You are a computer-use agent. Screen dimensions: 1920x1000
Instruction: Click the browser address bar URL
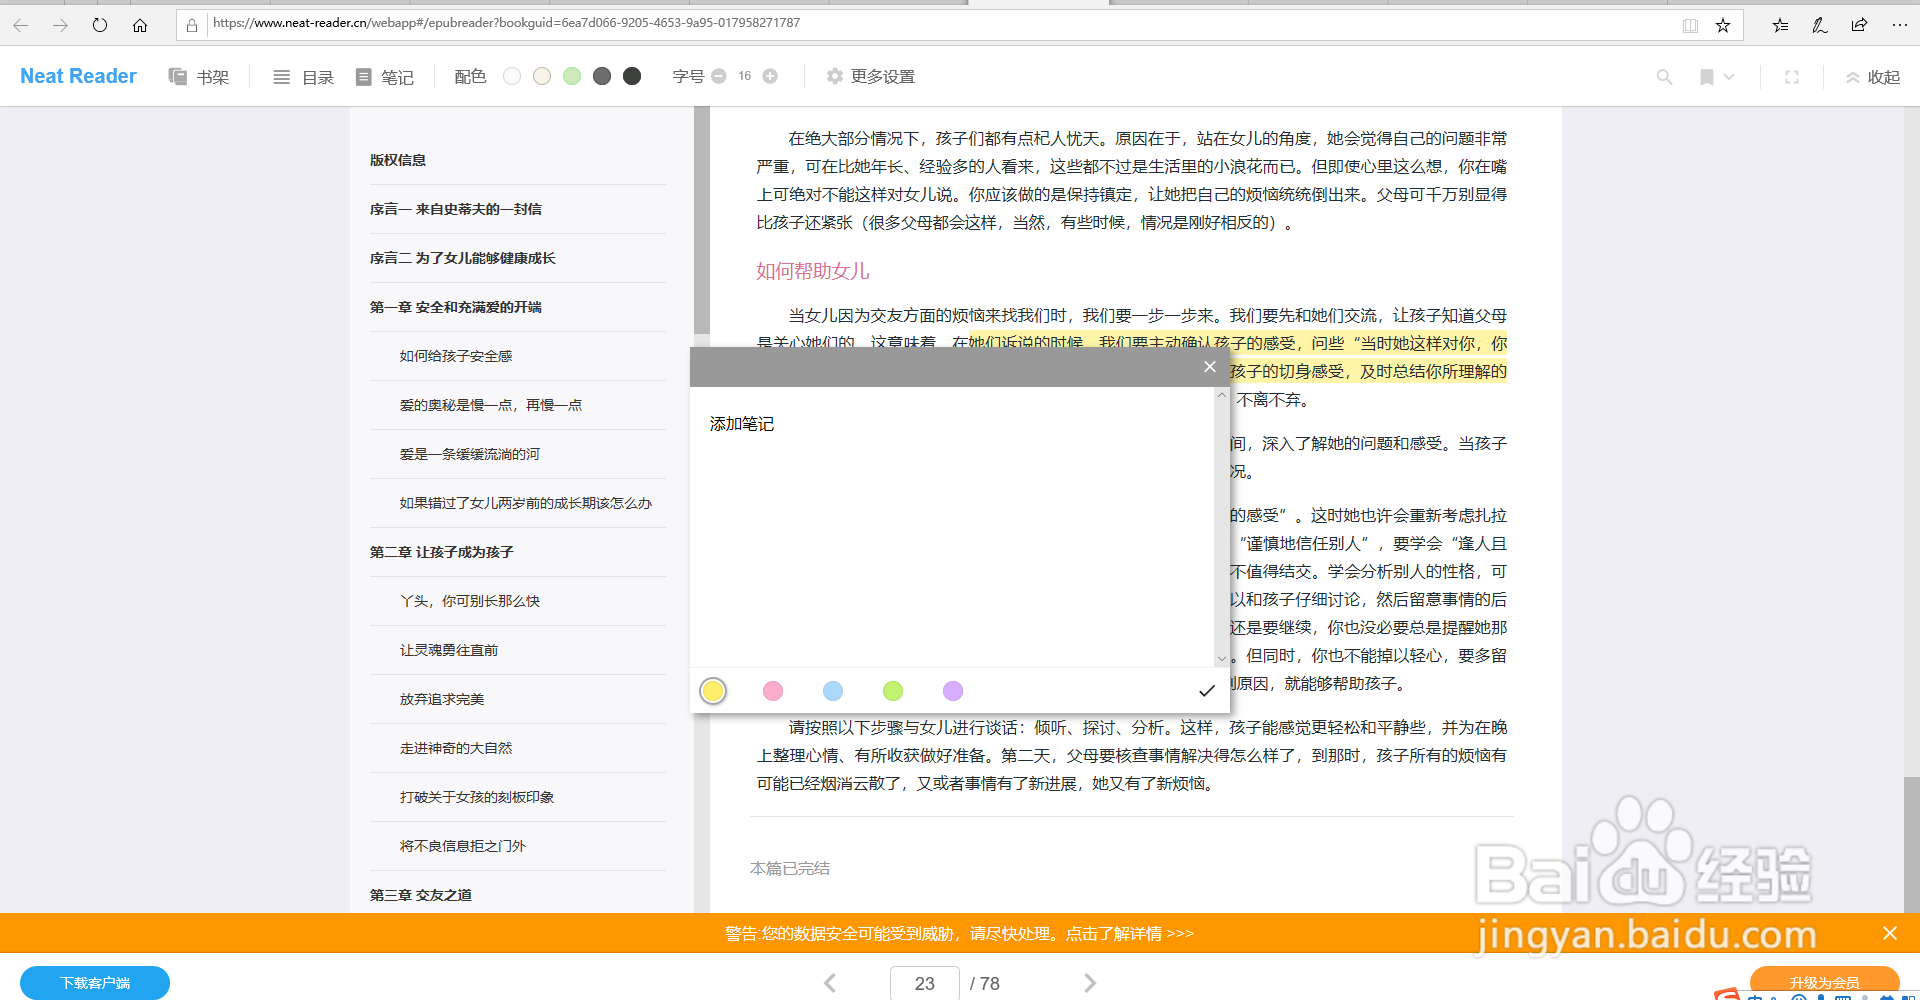pos(506,23)
